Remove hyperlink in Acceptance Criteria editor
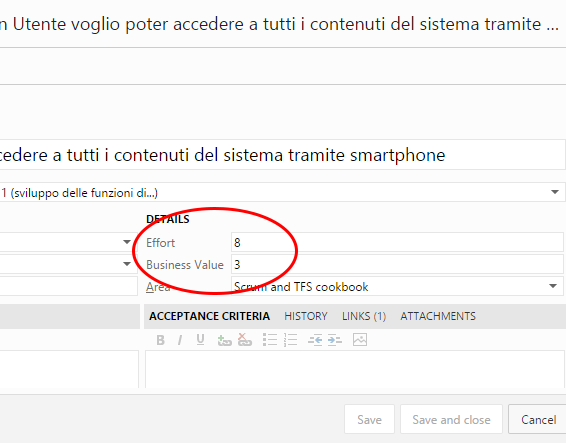This screenshot has width=566, height=443. pos(244,340)
